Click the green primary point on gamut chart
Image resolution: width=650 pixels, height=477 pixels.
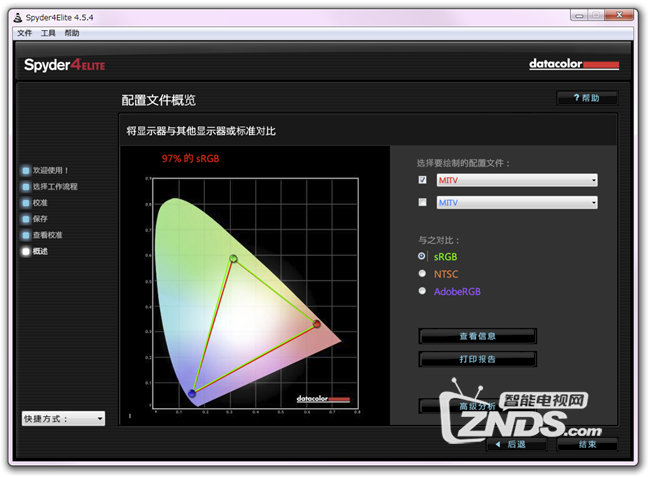point(233,259)
